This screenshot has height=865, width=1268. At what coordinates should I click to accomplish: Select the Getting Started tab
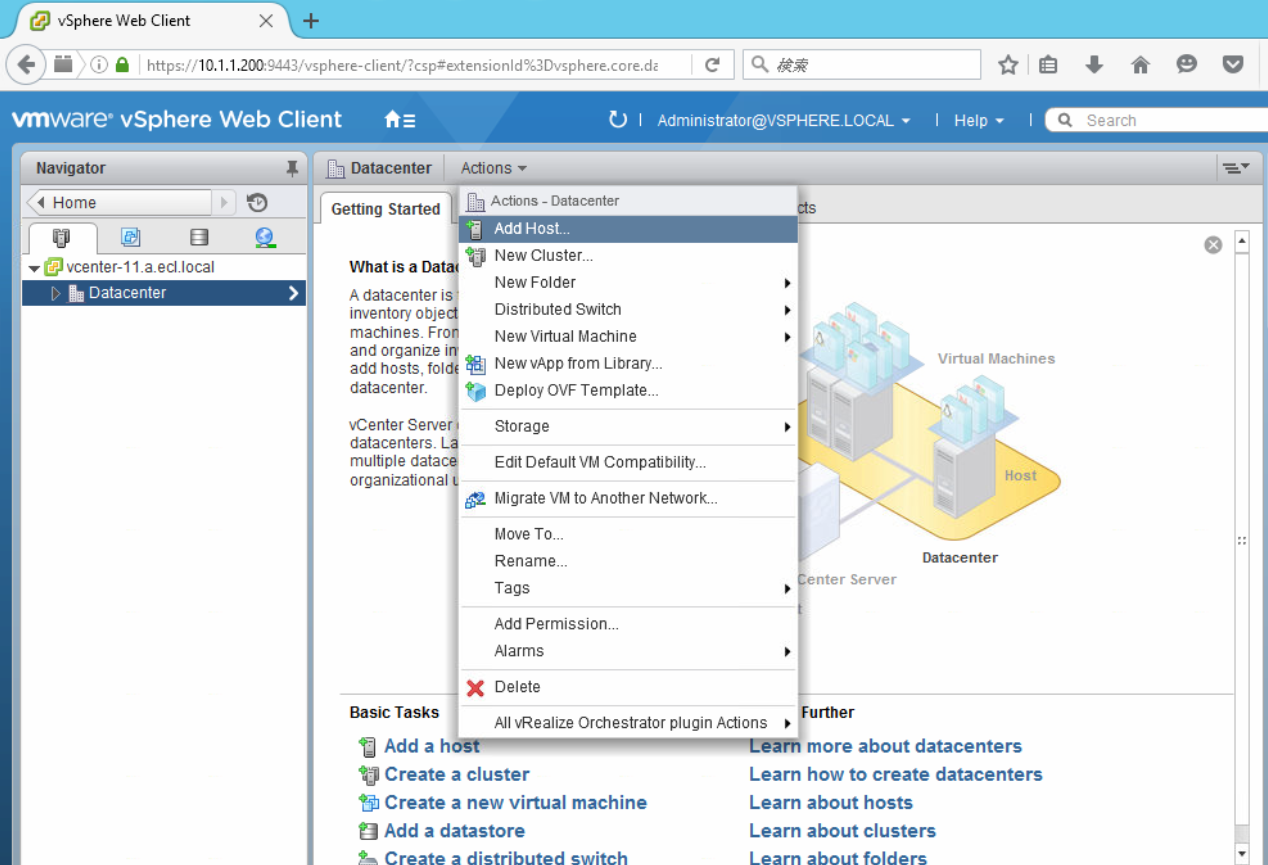[x=385, y=209]
